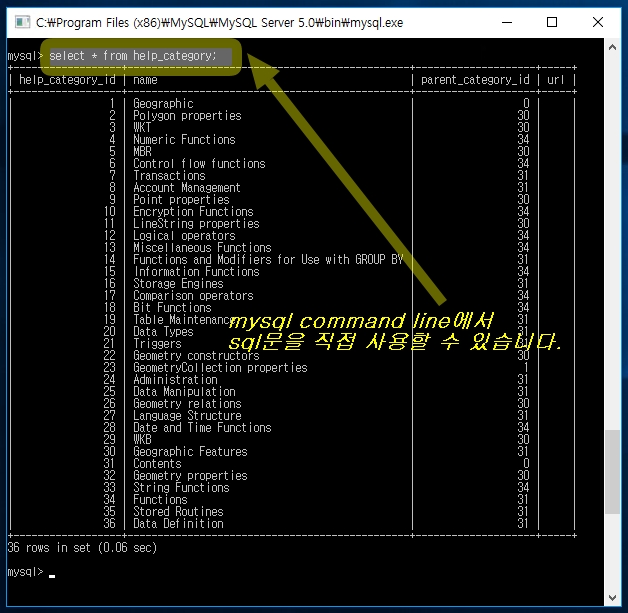Click the scrollbar up arrow

(x=612, y=48)
